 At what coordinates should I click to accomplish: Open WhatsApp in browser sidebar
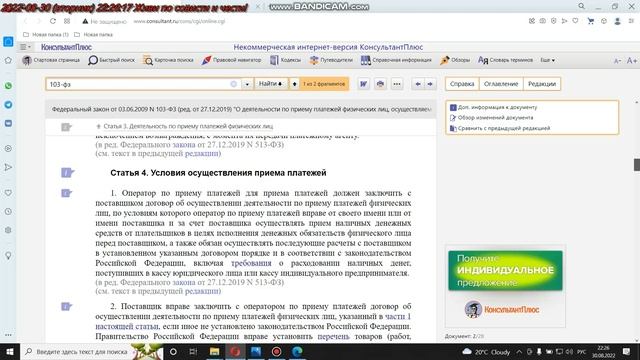coord(8,86)
